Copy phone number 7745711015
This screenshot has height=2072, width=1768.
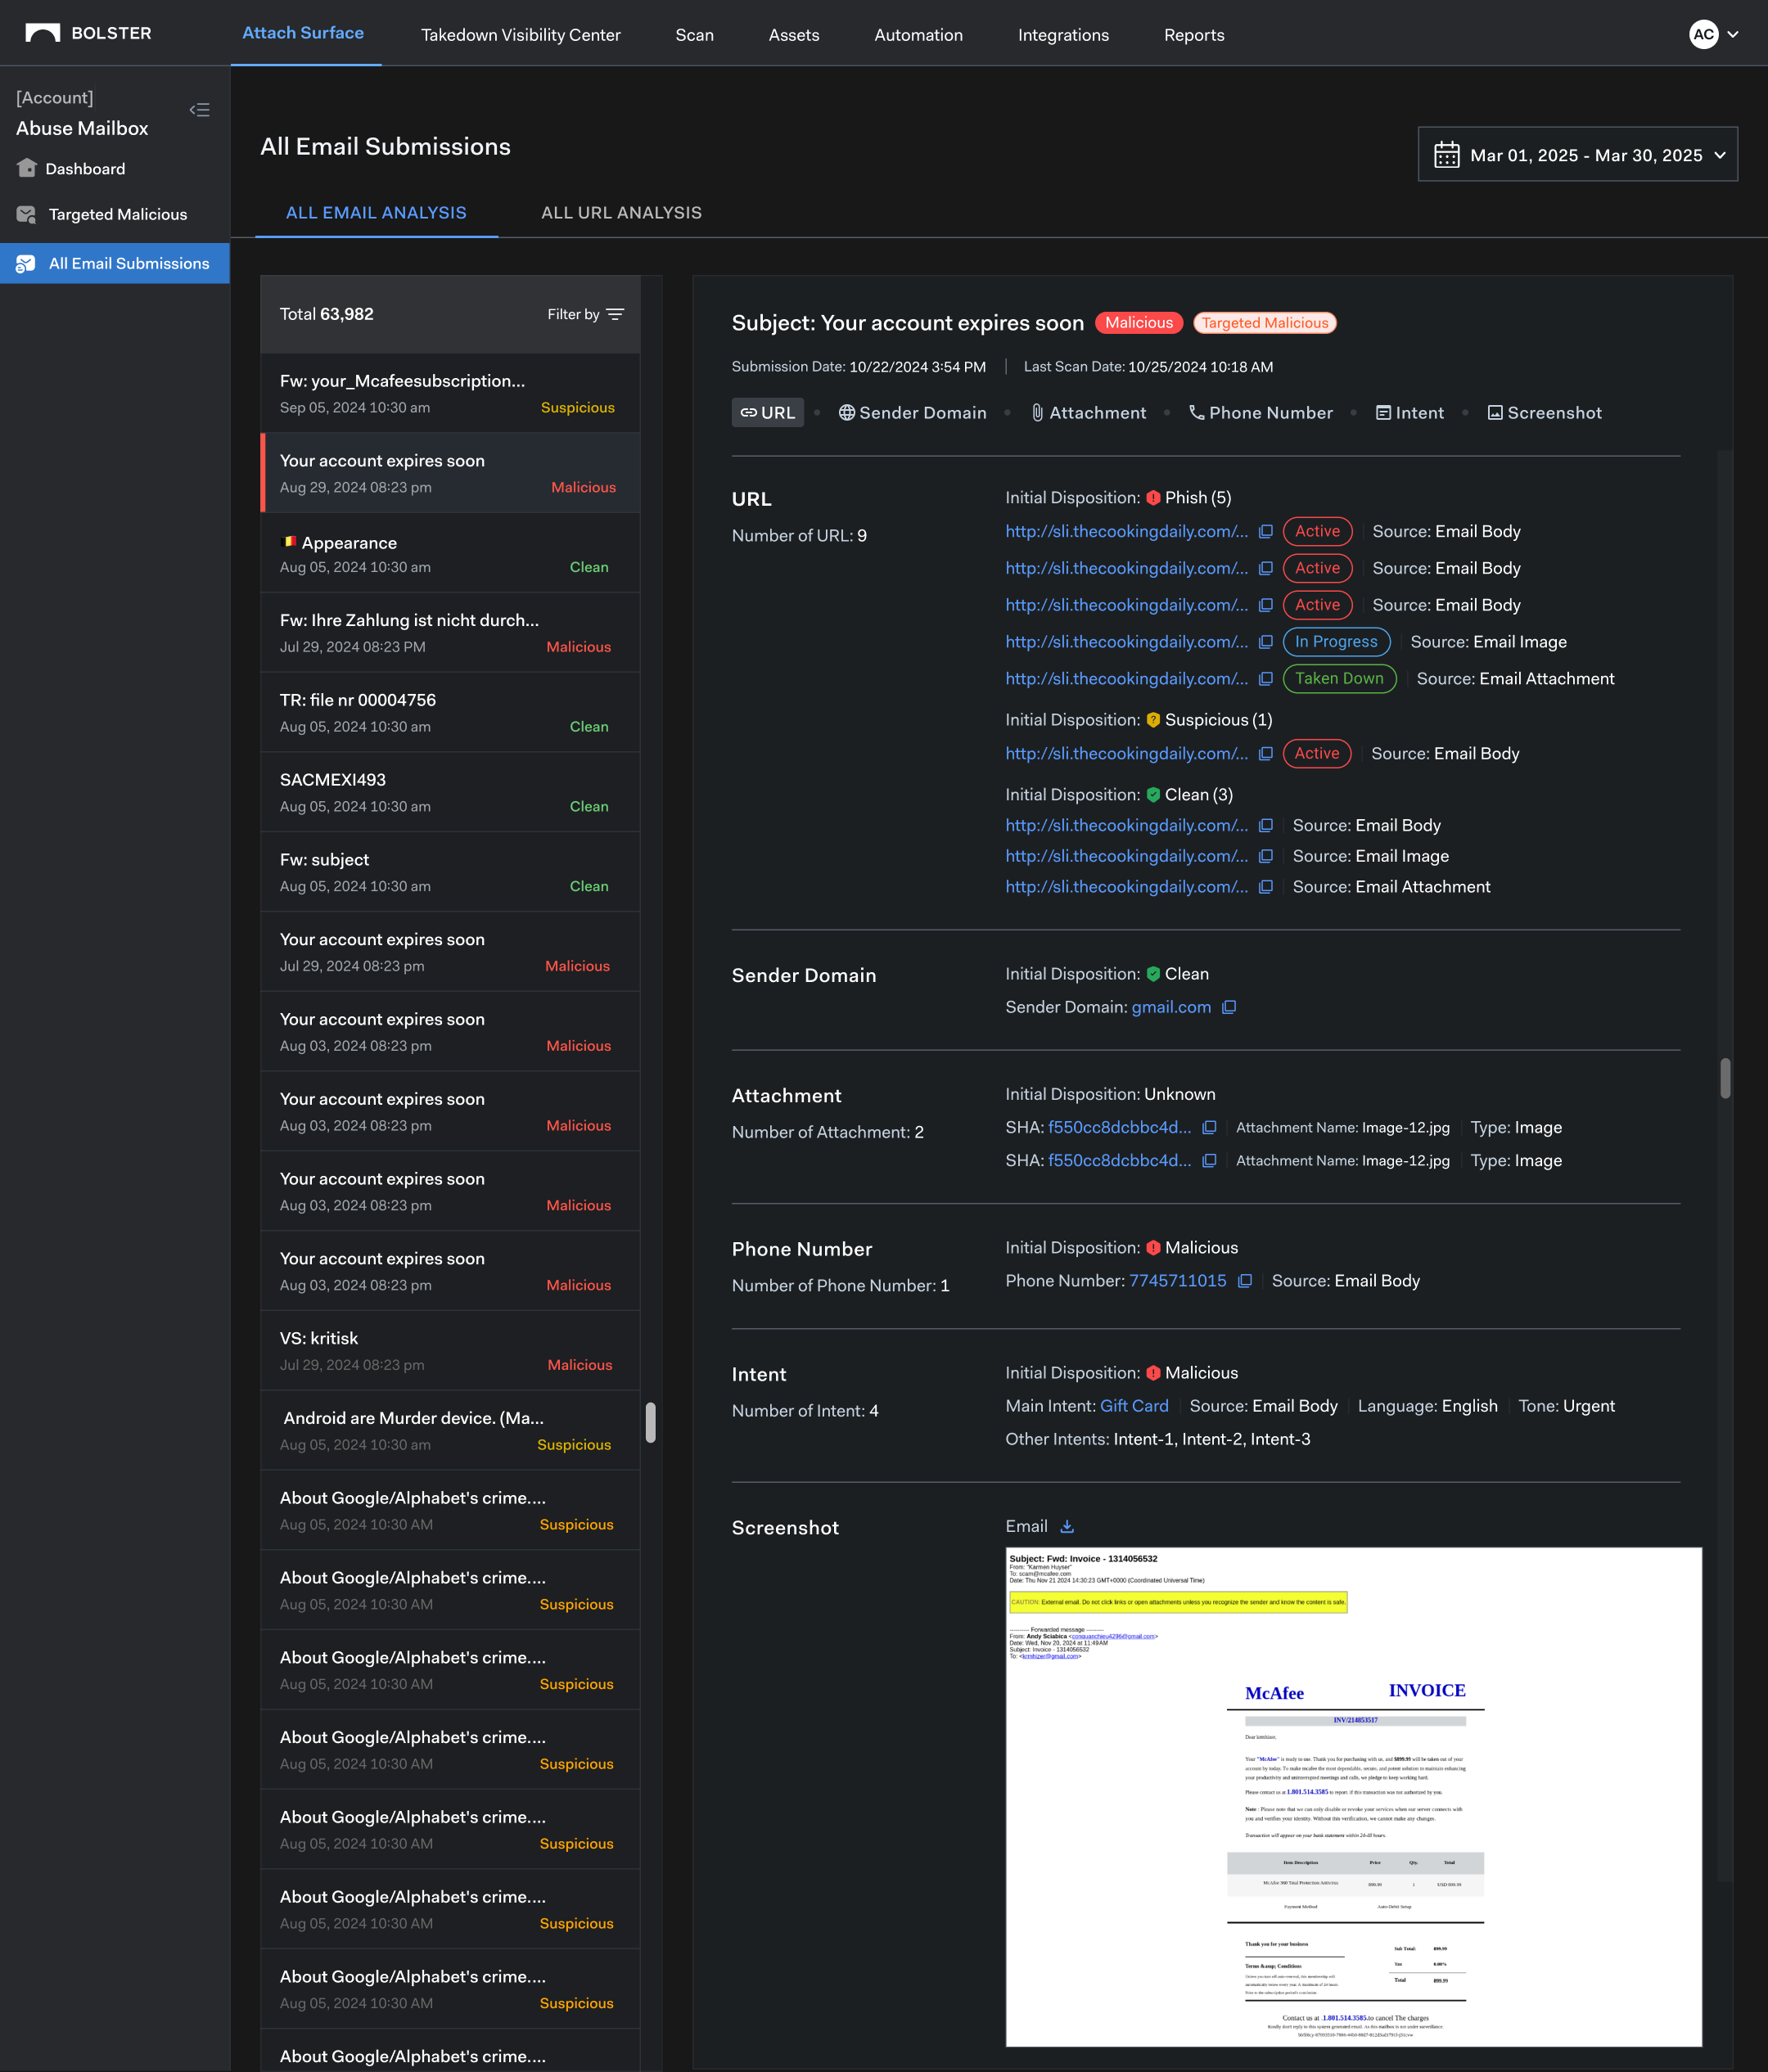[1245, 1281]
